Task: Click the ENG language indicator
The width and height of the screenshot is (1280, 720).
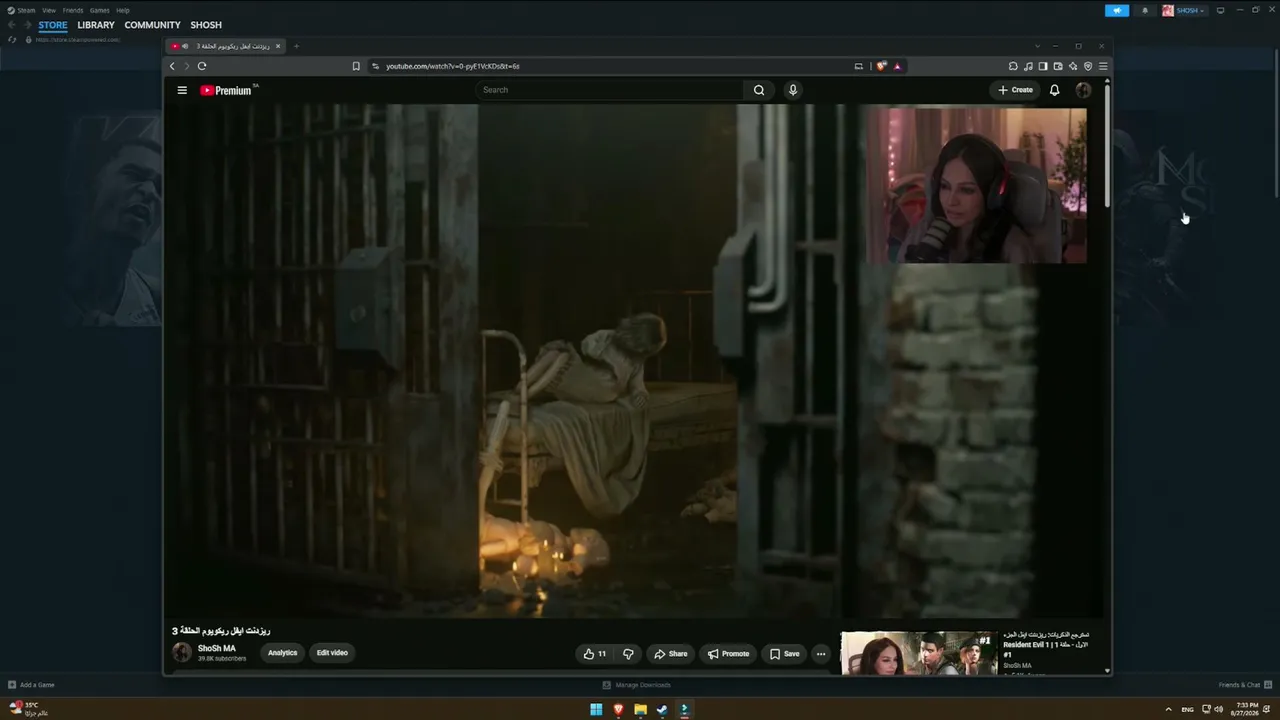Action: coord(1188,710)
